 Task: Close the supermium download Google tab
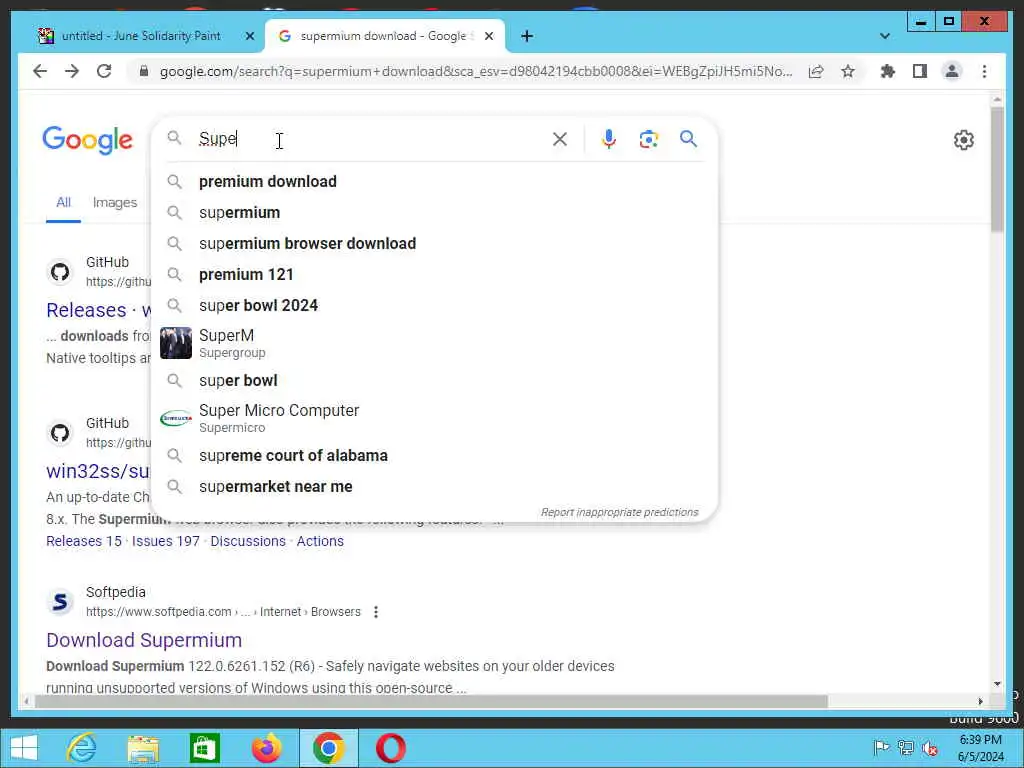click(x=489, y=36)
